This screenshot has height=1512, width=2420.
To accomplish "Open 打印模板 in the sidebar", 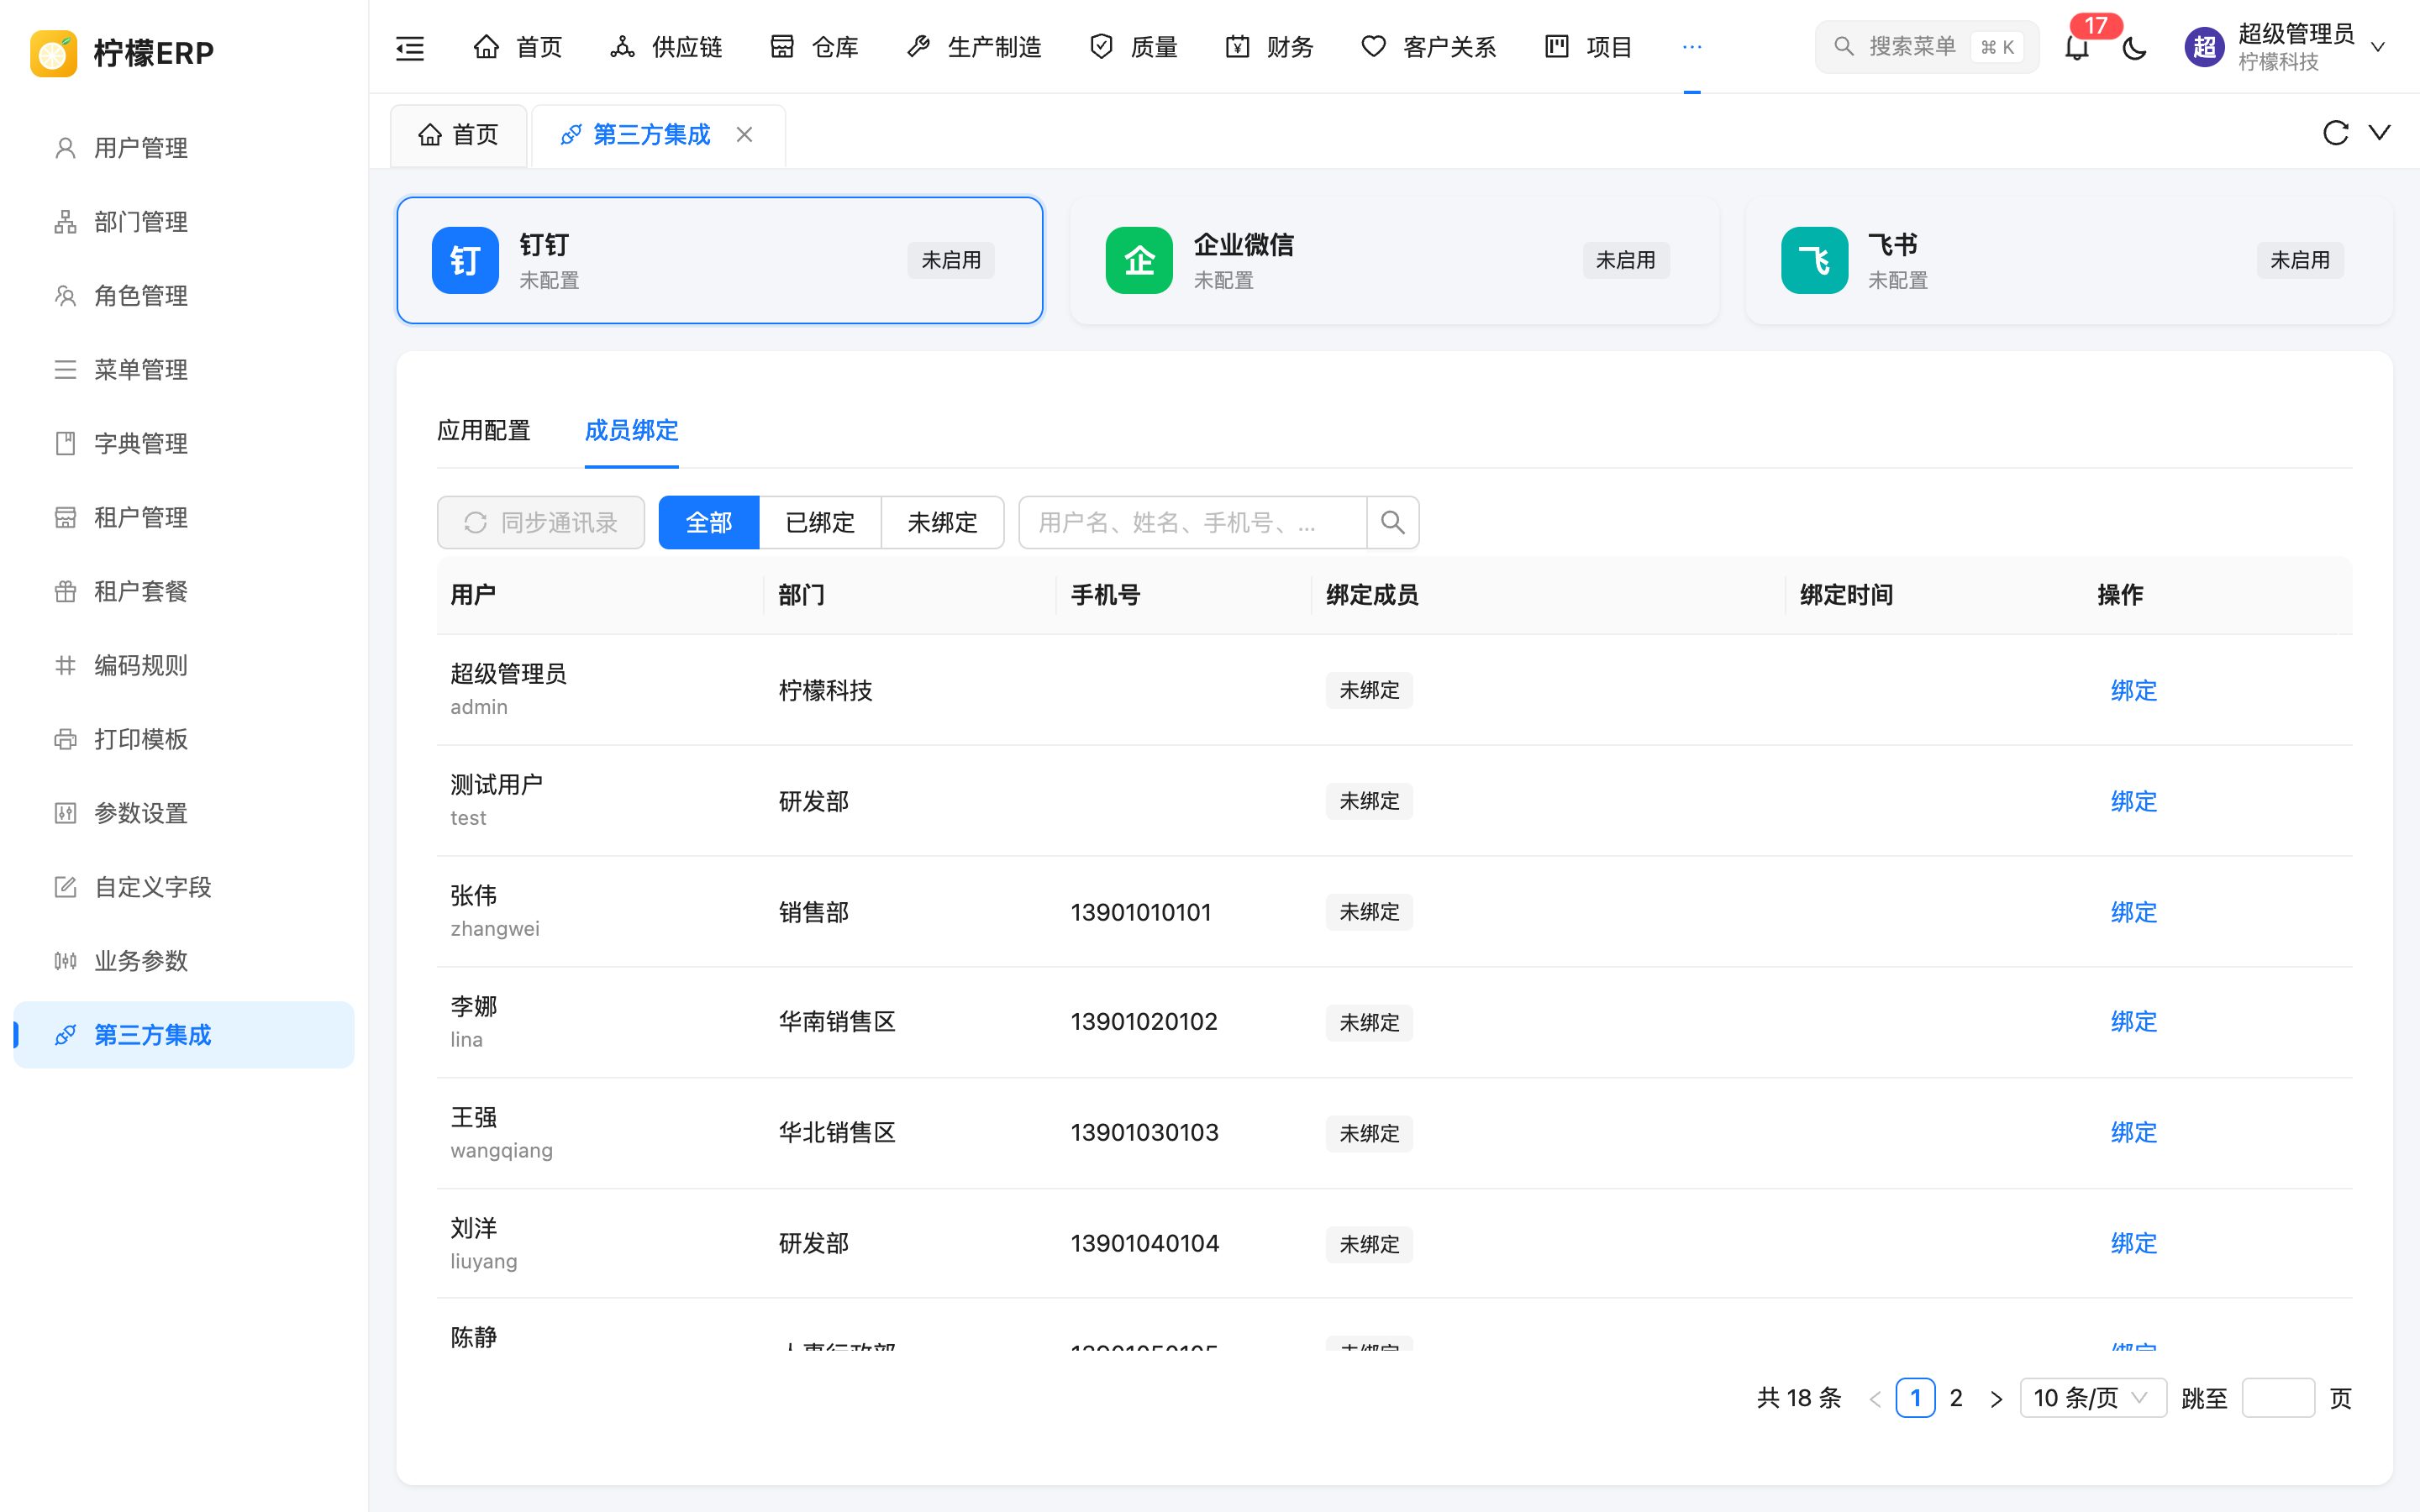I will pyautogui.click(x=184, y=739).
